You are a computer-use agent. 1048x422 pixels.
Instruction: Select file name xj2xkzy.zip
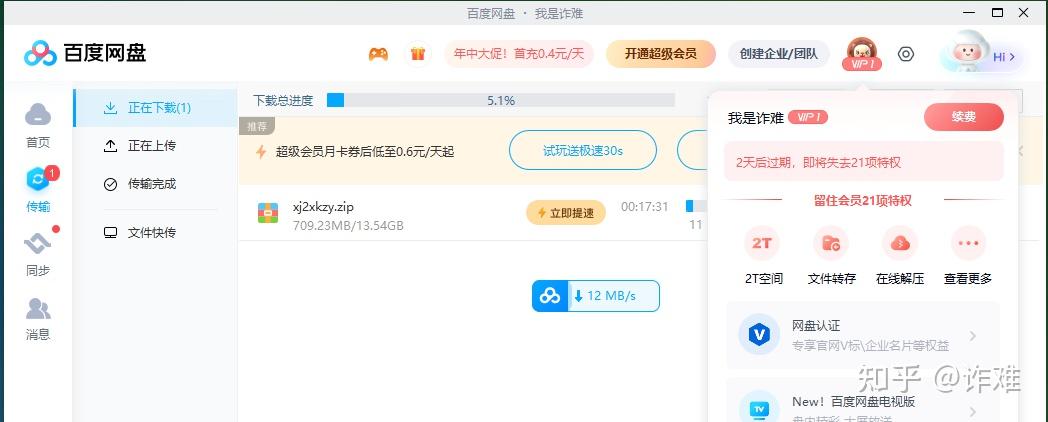click(323, 206)
